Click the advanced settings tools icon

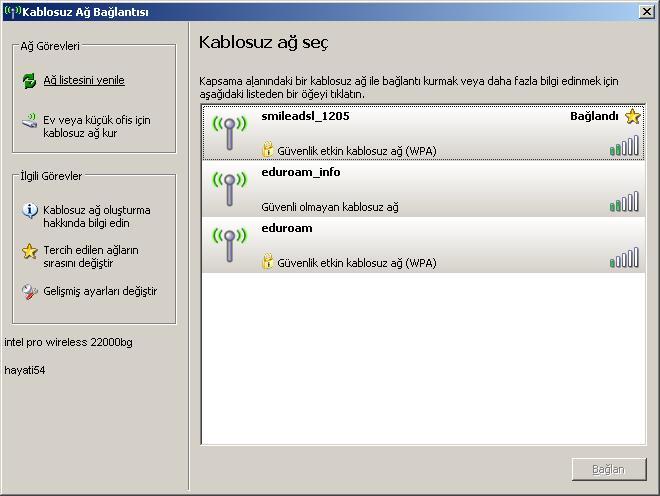(x=29, y=291)
